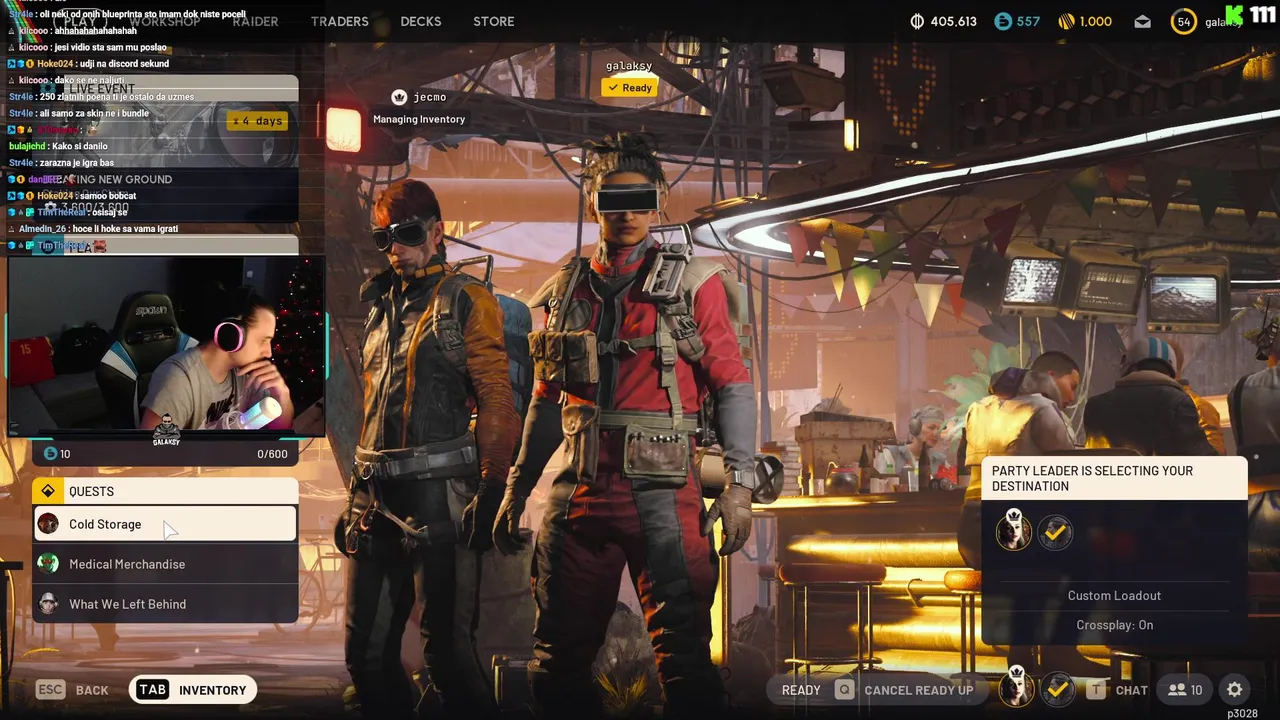Click the 0/600 progress value
Screen dimensions: 1280x720
[x=272, y=454]
